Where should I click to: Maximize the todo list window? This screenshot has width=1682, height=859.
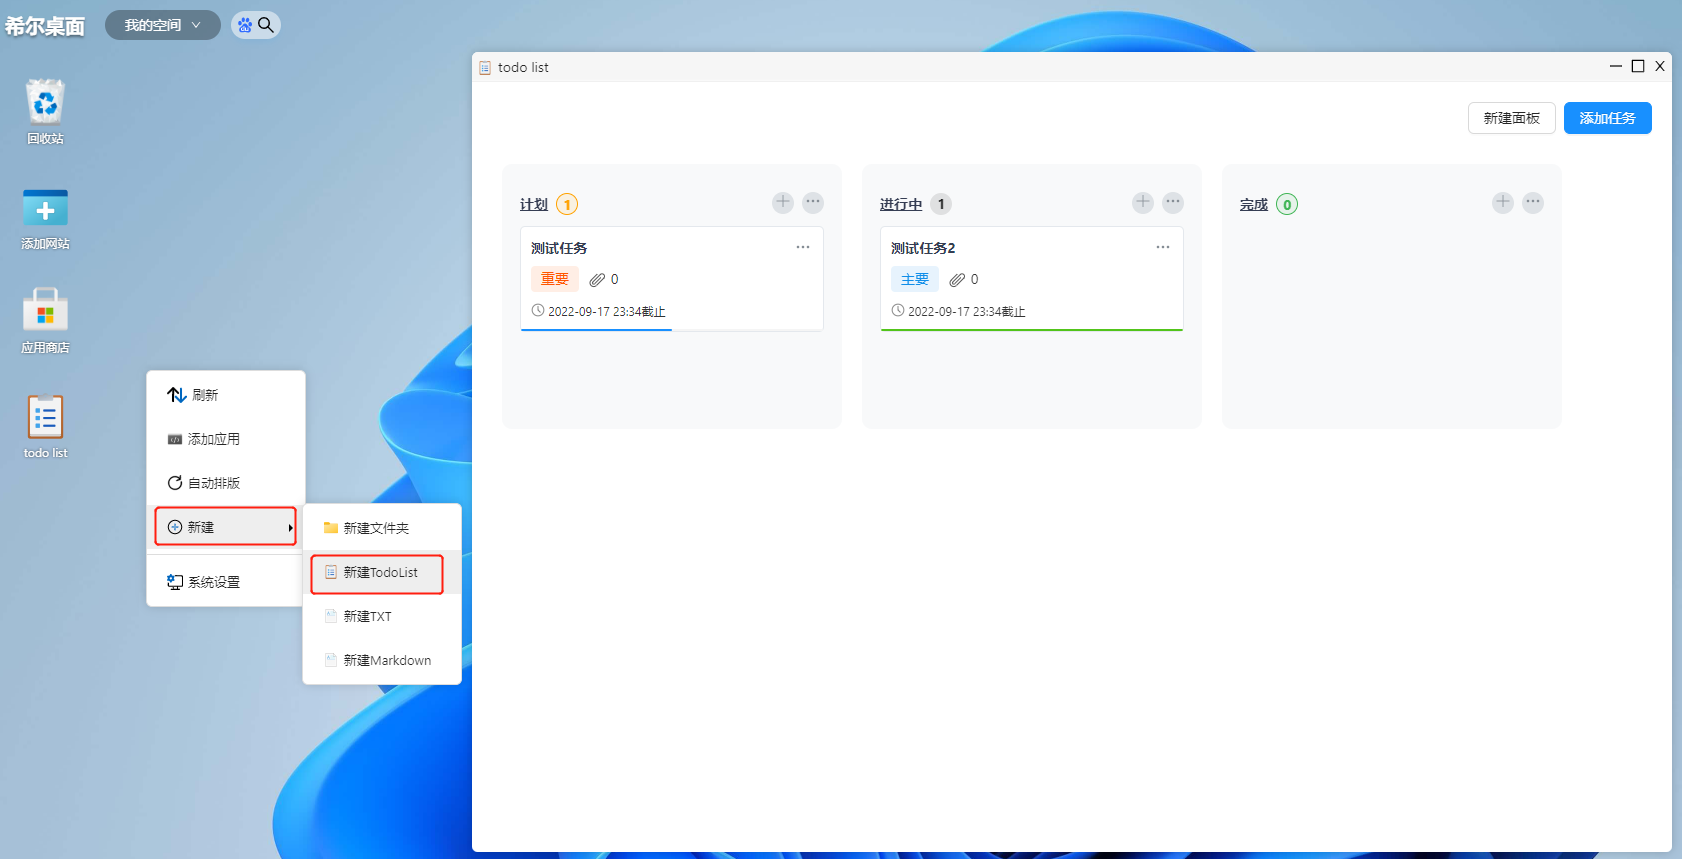[1638, 66]
